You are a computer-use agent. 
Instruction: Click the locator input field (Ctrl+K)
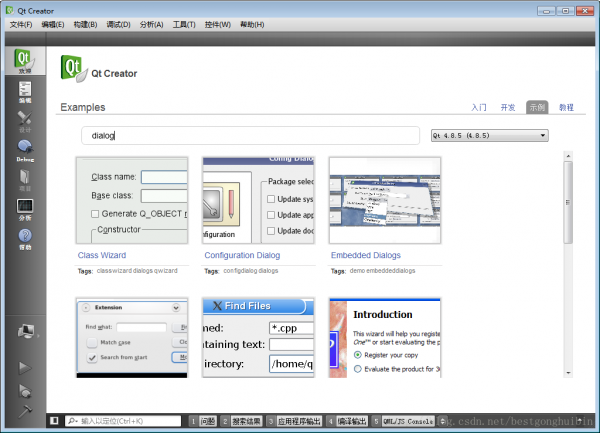tap(123, 421)
